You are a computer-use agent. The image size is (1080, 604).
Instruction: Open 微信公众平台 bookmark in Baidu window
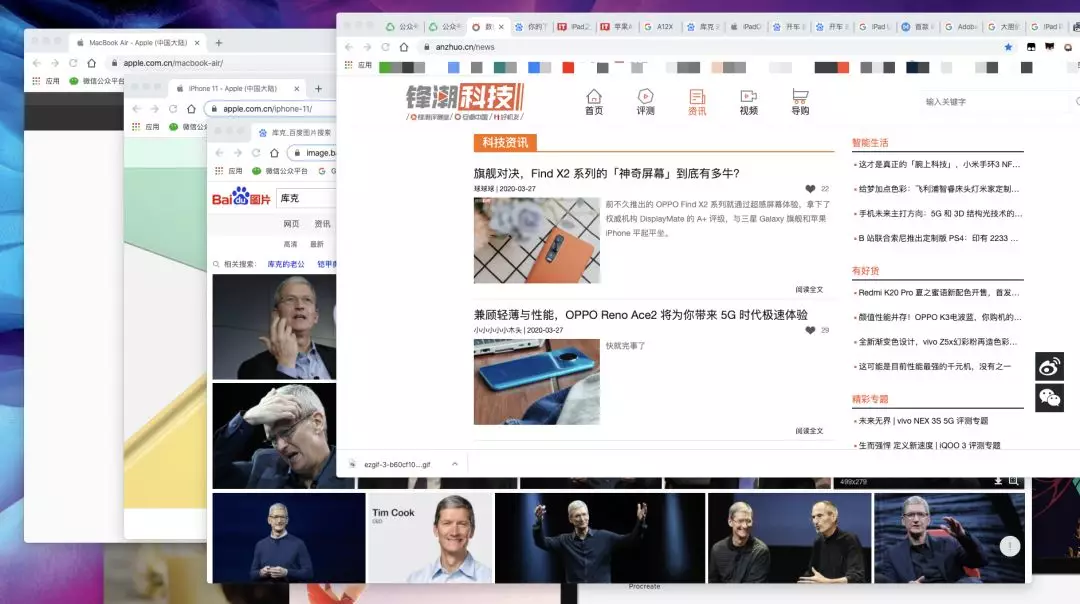(280, 171)
